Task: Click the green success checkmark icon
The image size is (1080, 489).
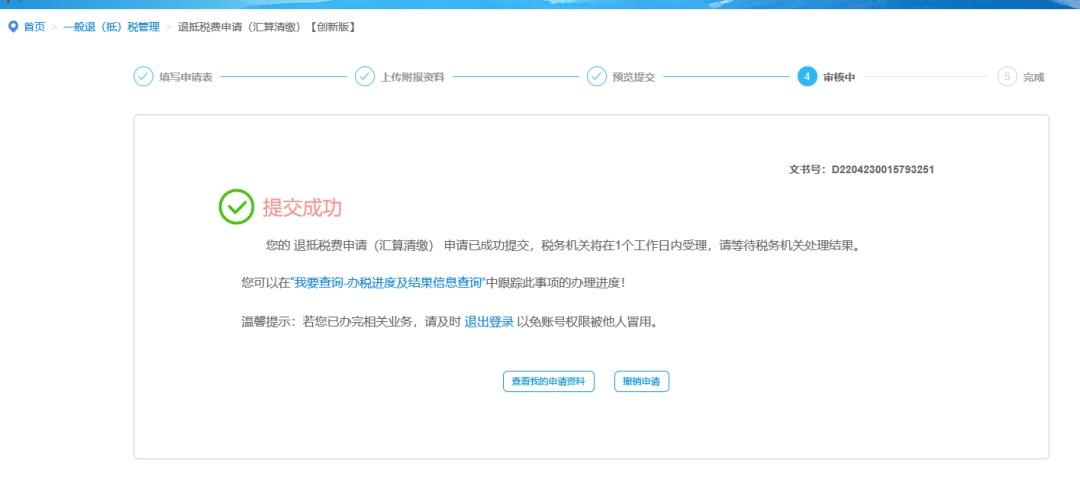Action: tap(236, 207)
